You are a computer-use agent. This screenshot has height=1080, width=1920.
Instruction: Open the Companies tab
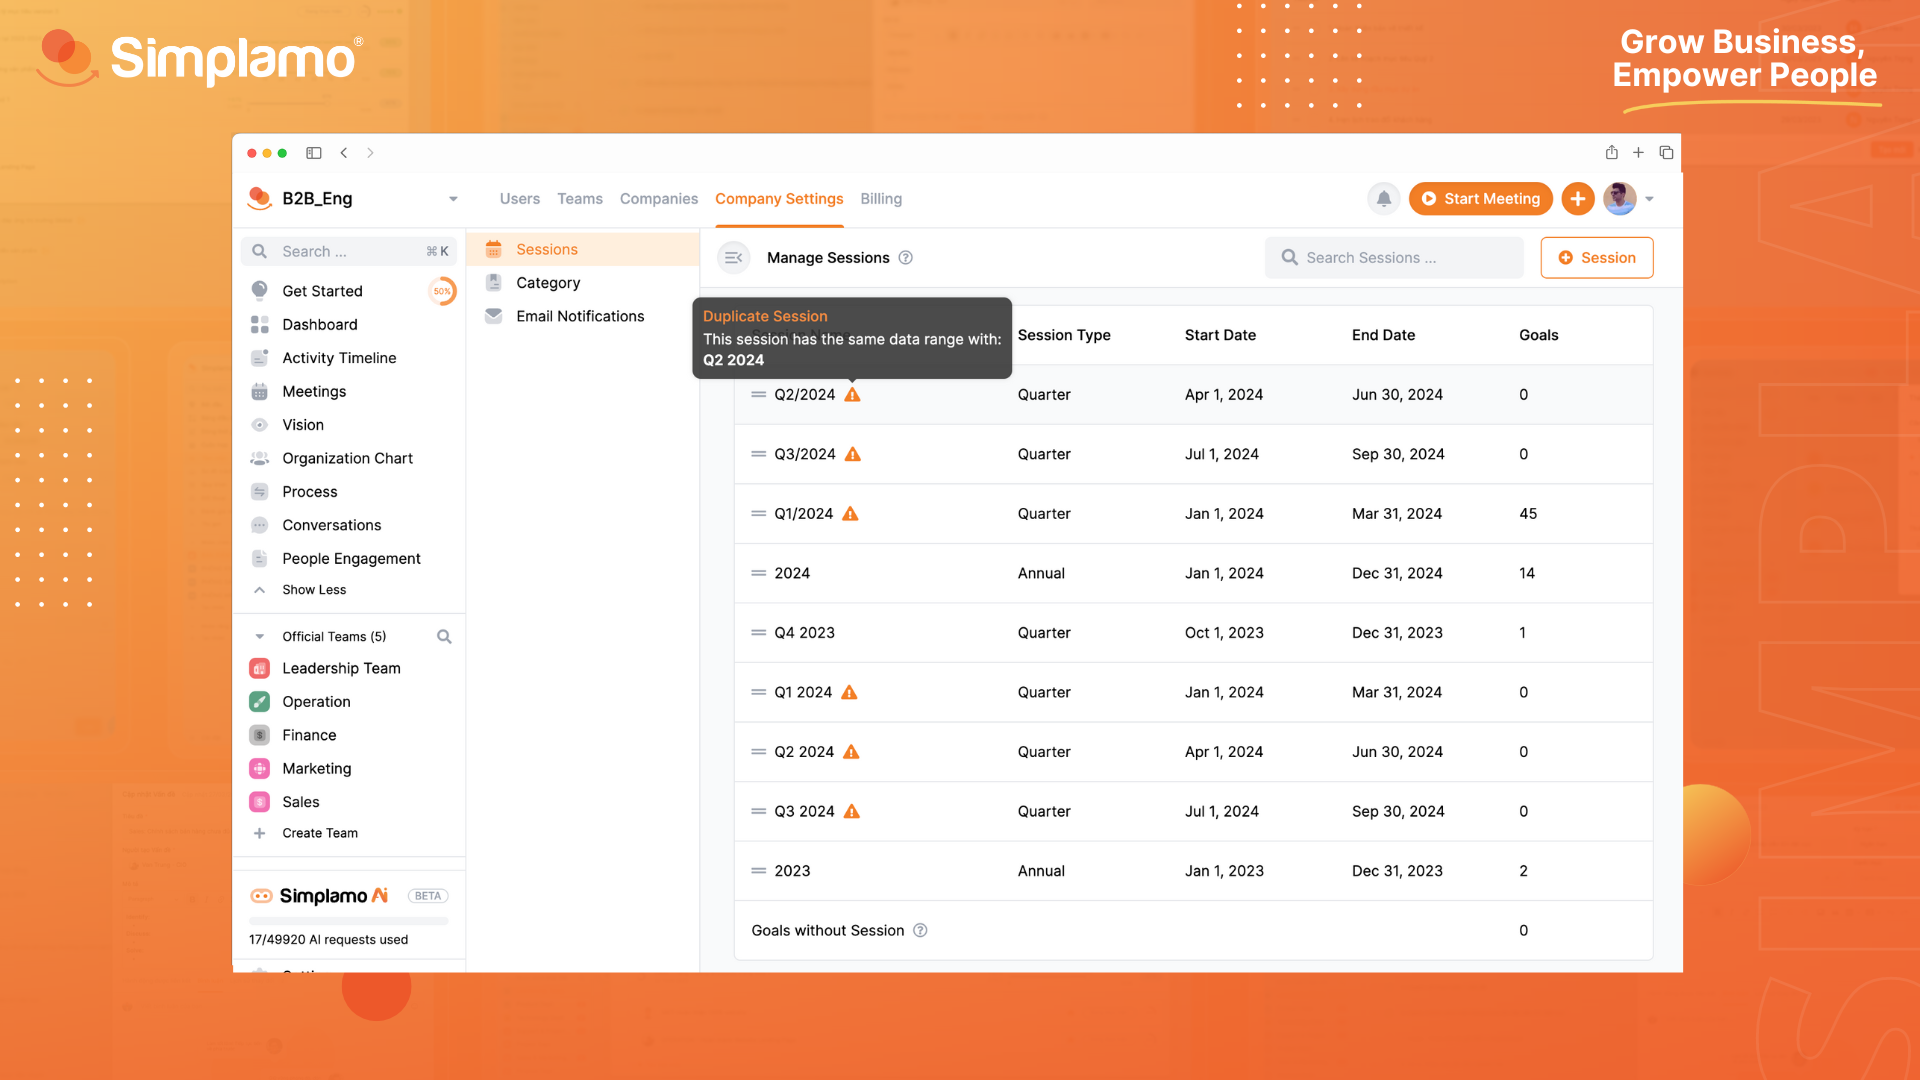click(x=659, y=199)
